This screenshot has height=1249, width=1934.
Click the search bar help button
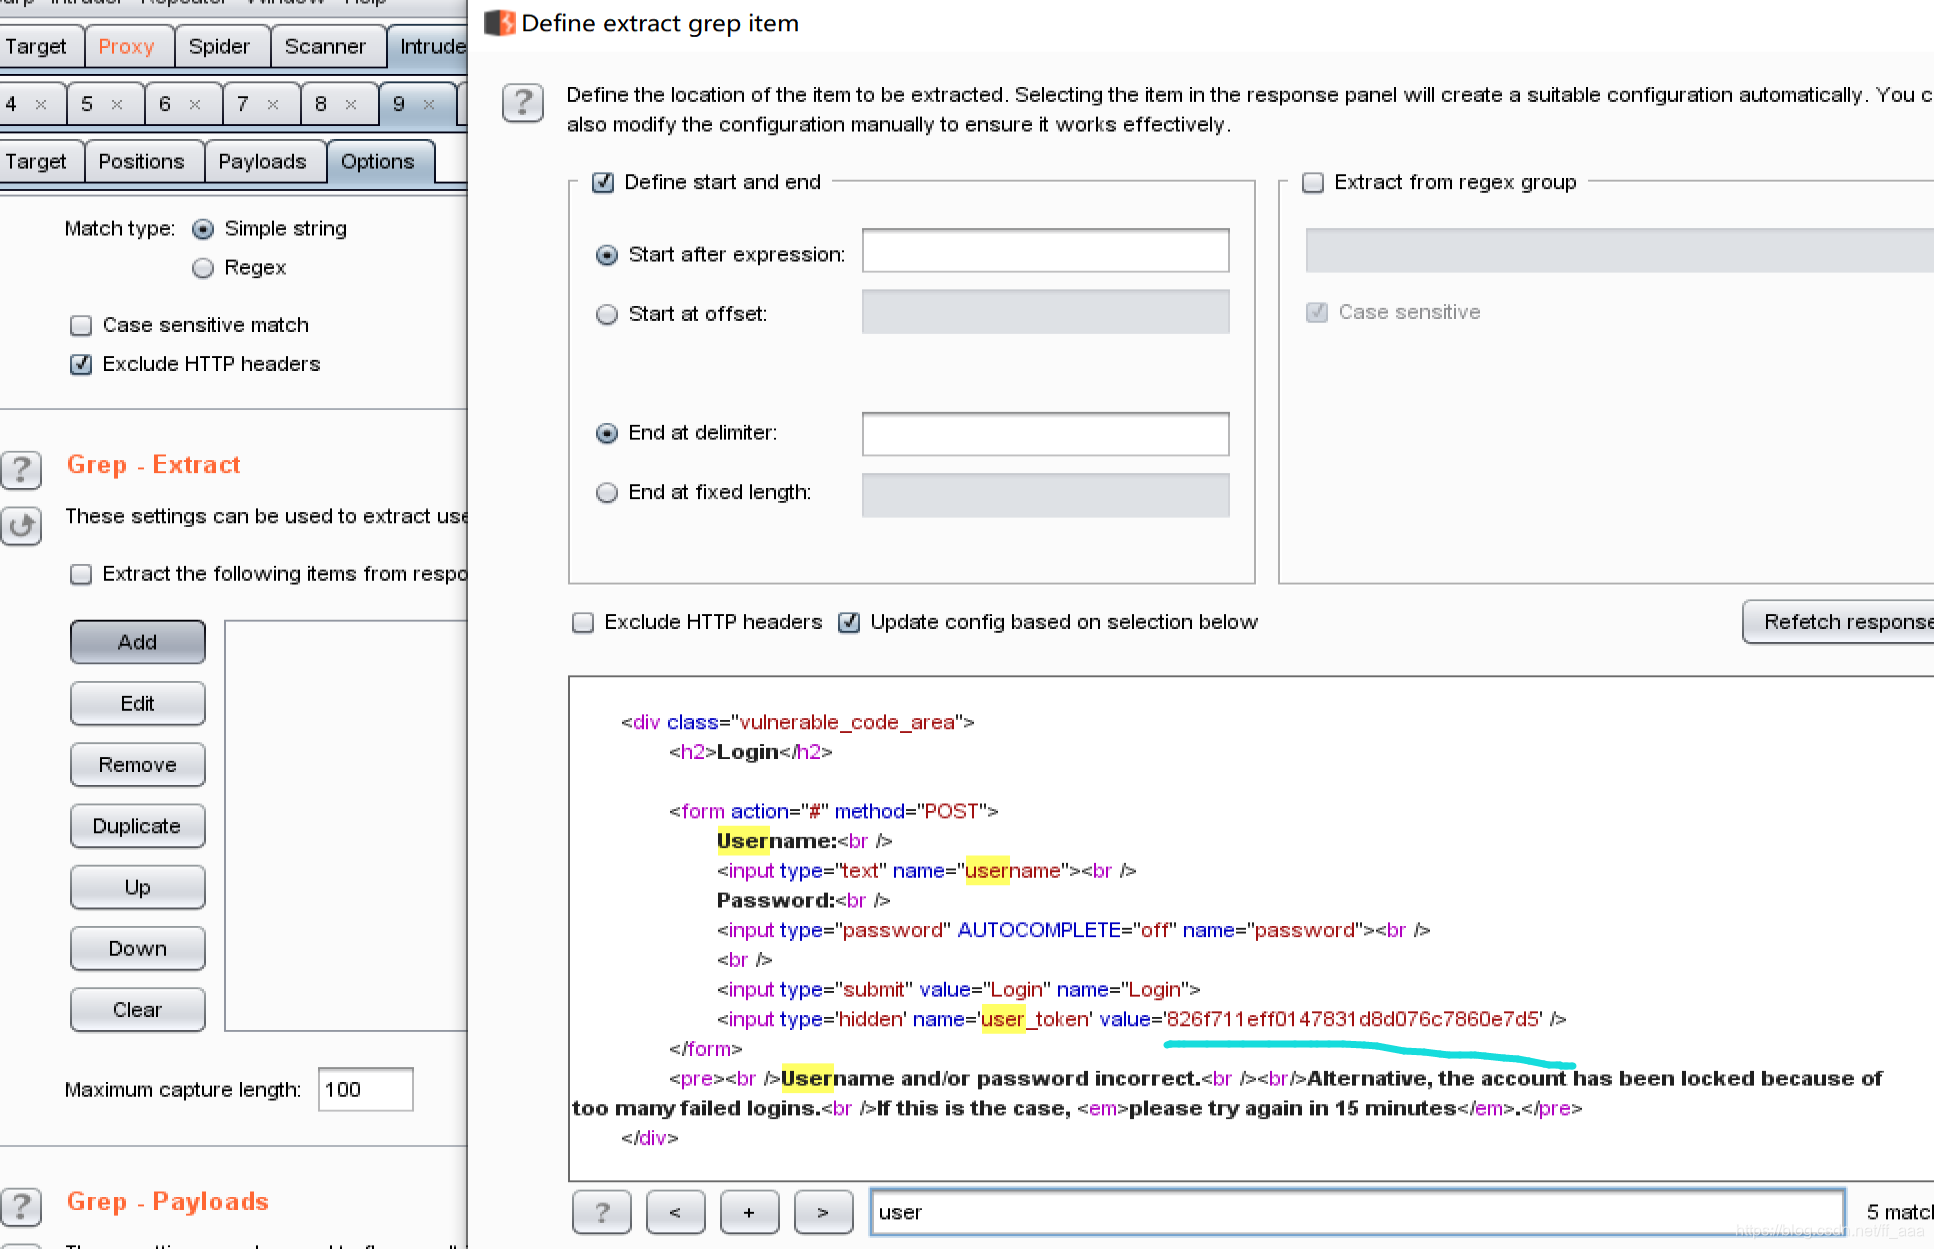(x=601, y=1212)
